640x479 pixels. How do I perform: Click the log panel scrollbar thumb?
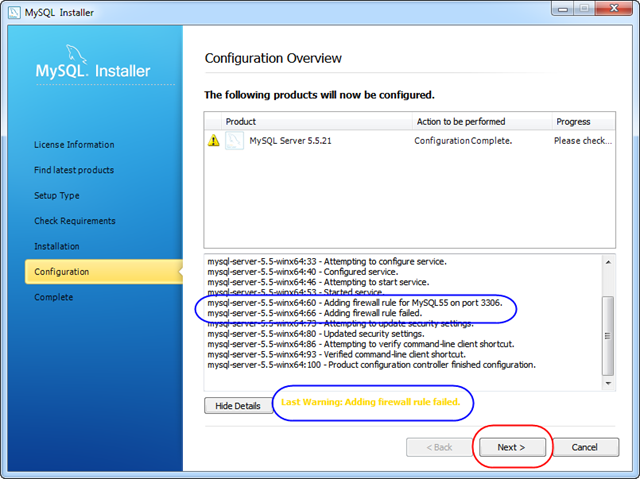[x=608, y=336]
